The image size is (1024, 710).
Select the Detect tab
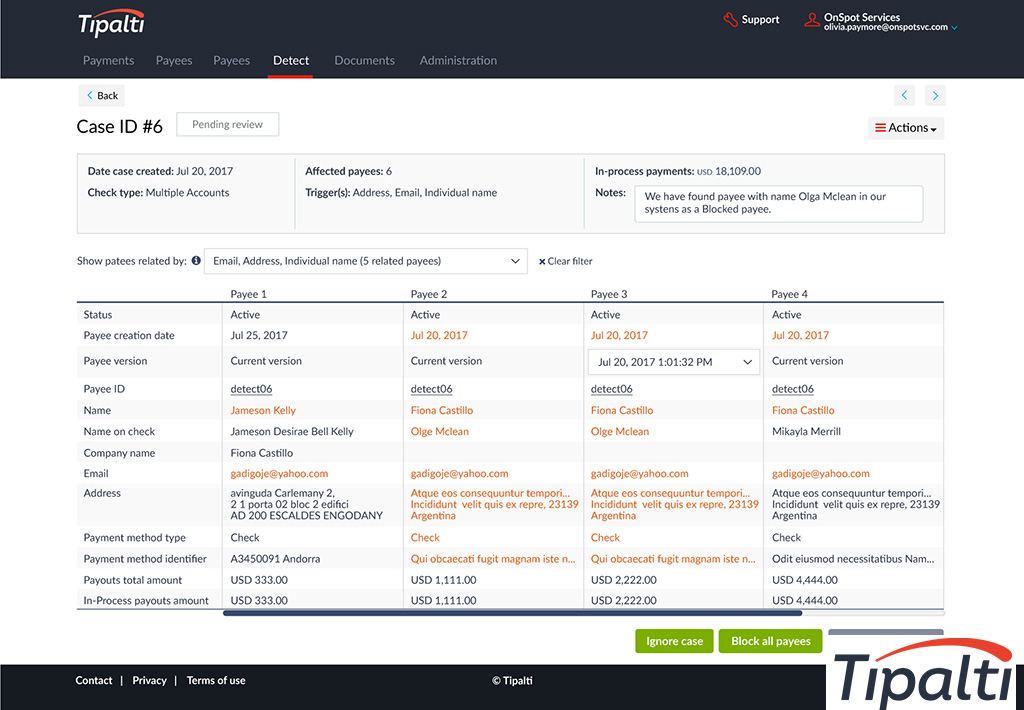[291, 60]
